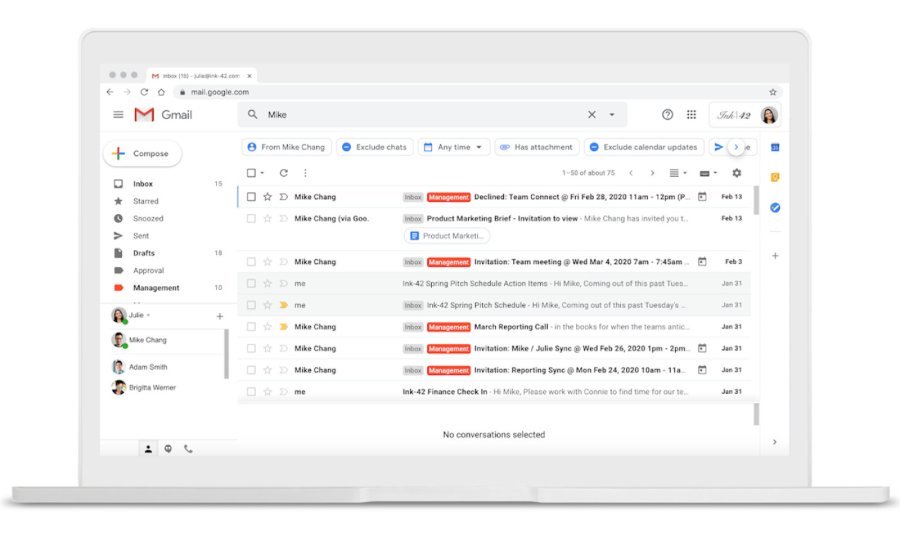
Task: Star the Mike / Julie Sync invitation
Action: tap(267, 348)
